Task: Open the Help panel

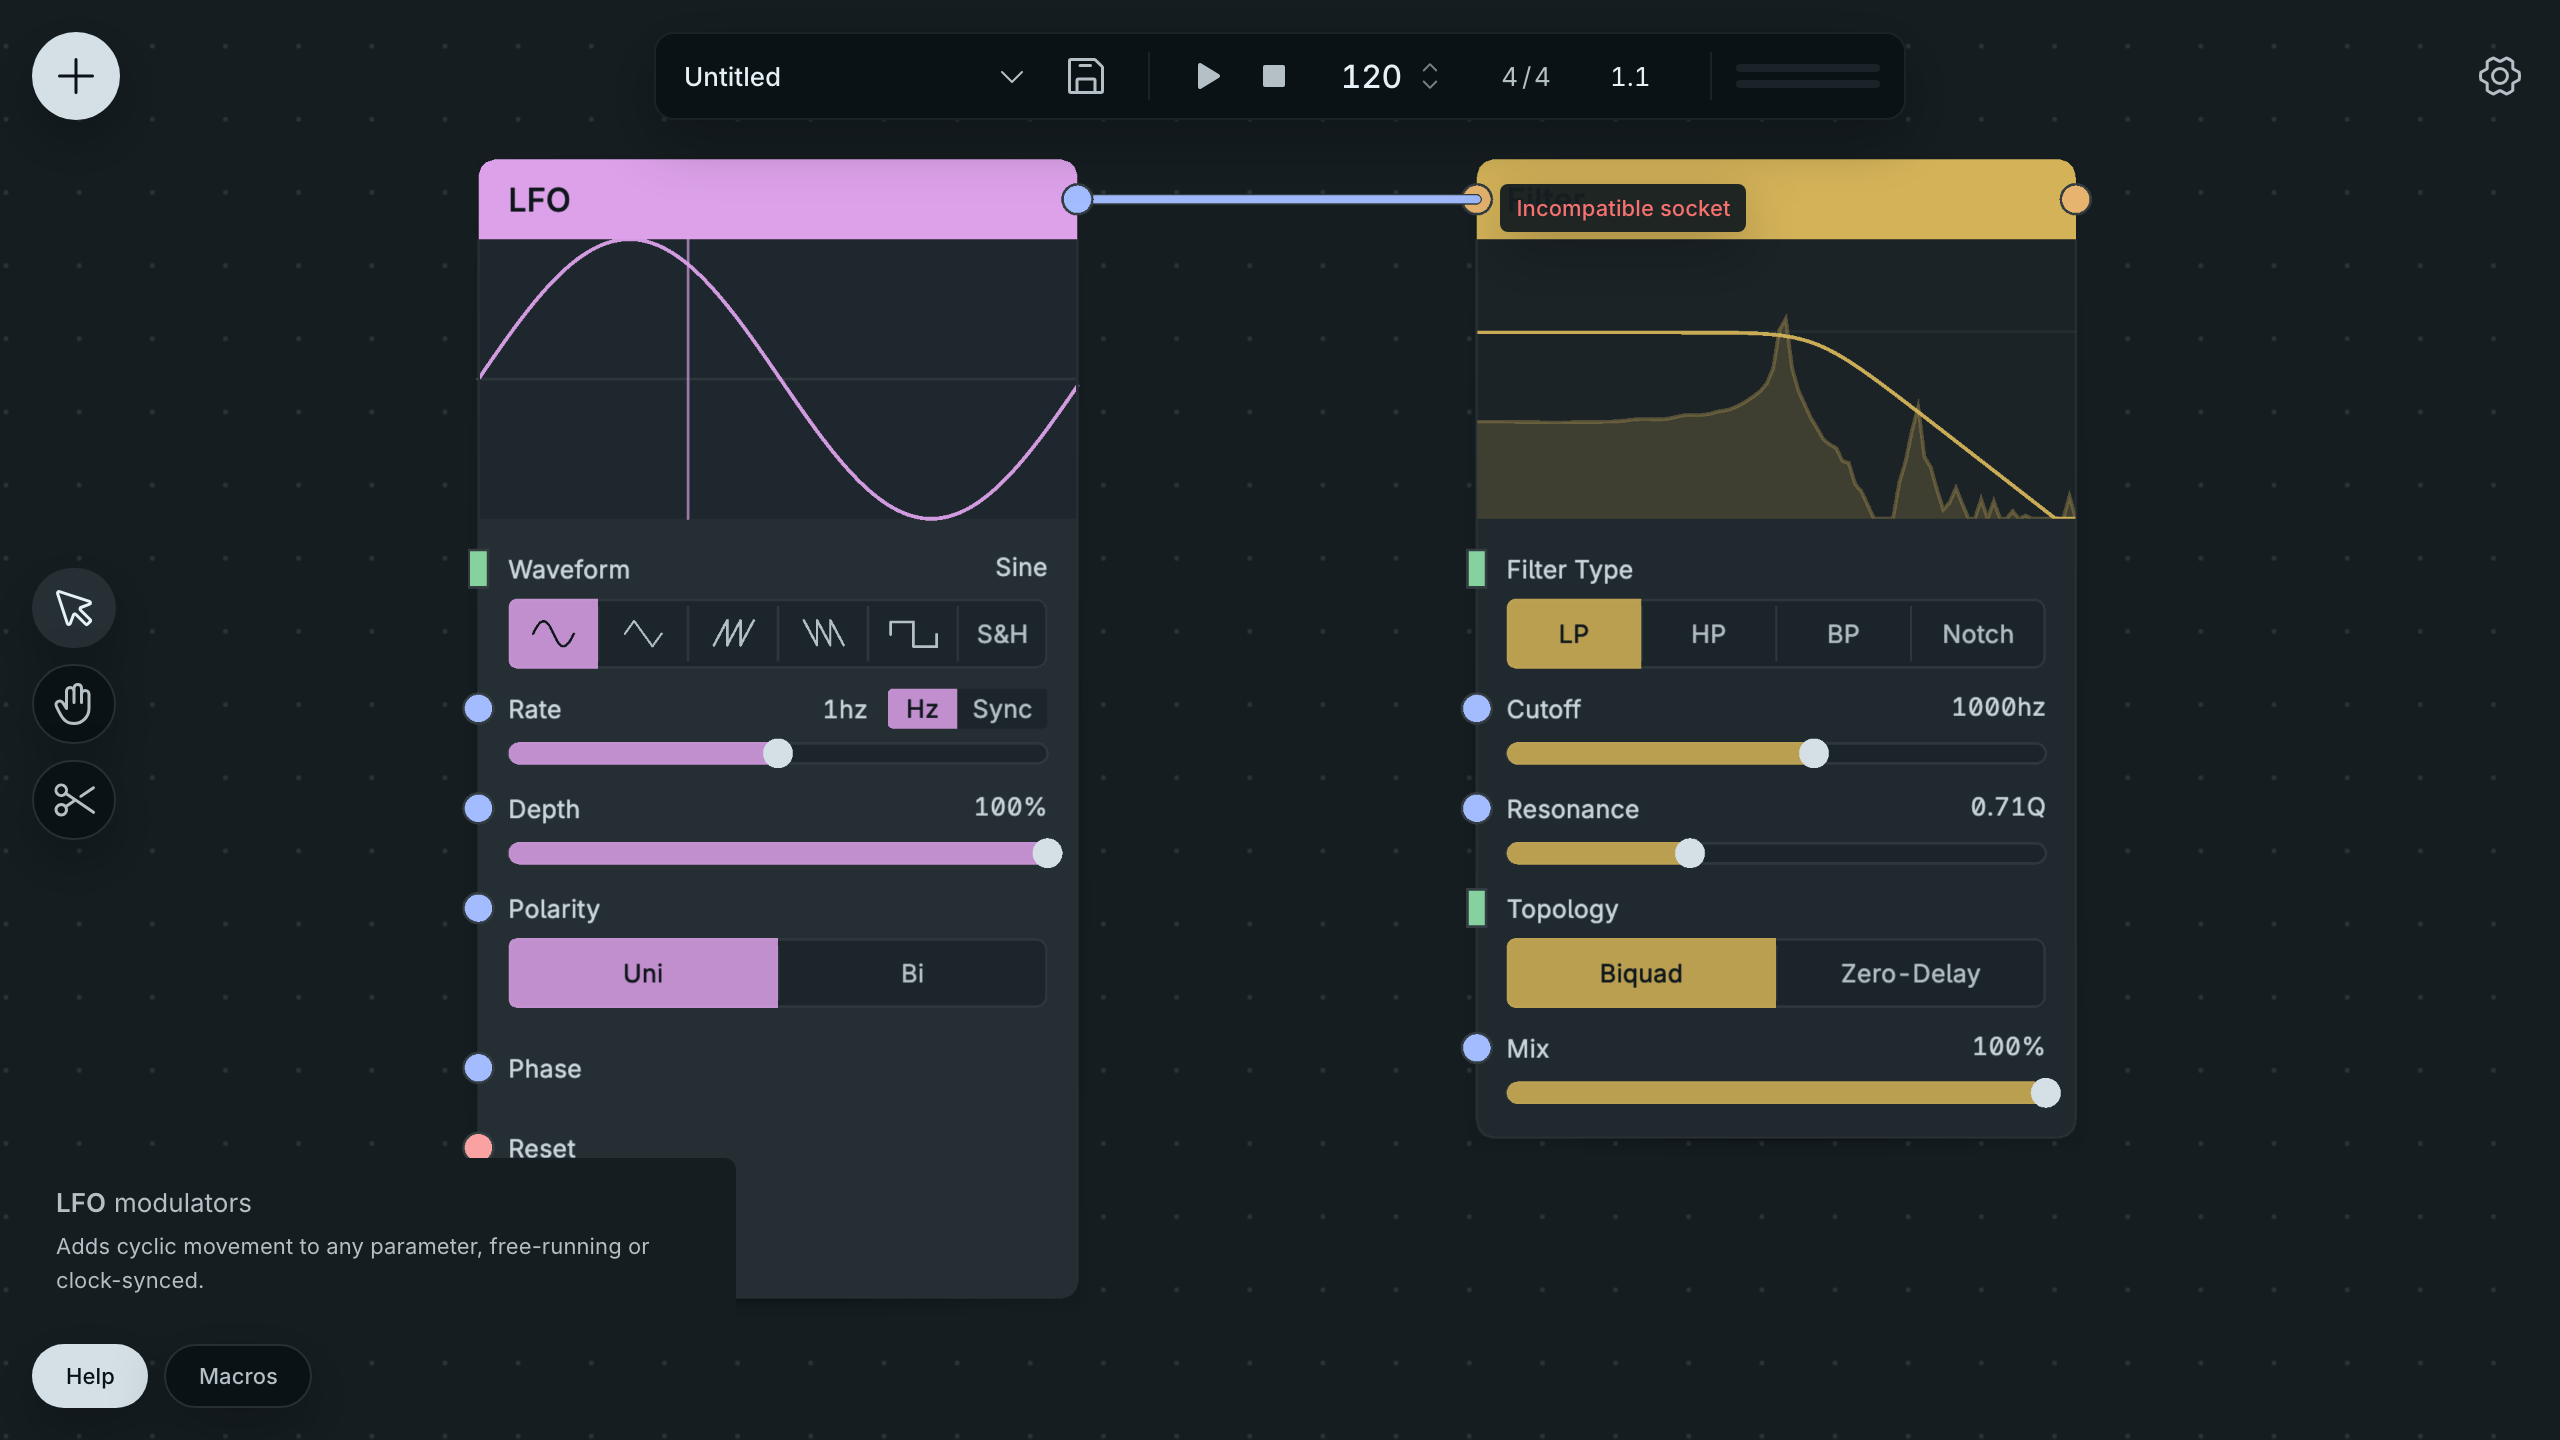Action: coord(90,1376)
